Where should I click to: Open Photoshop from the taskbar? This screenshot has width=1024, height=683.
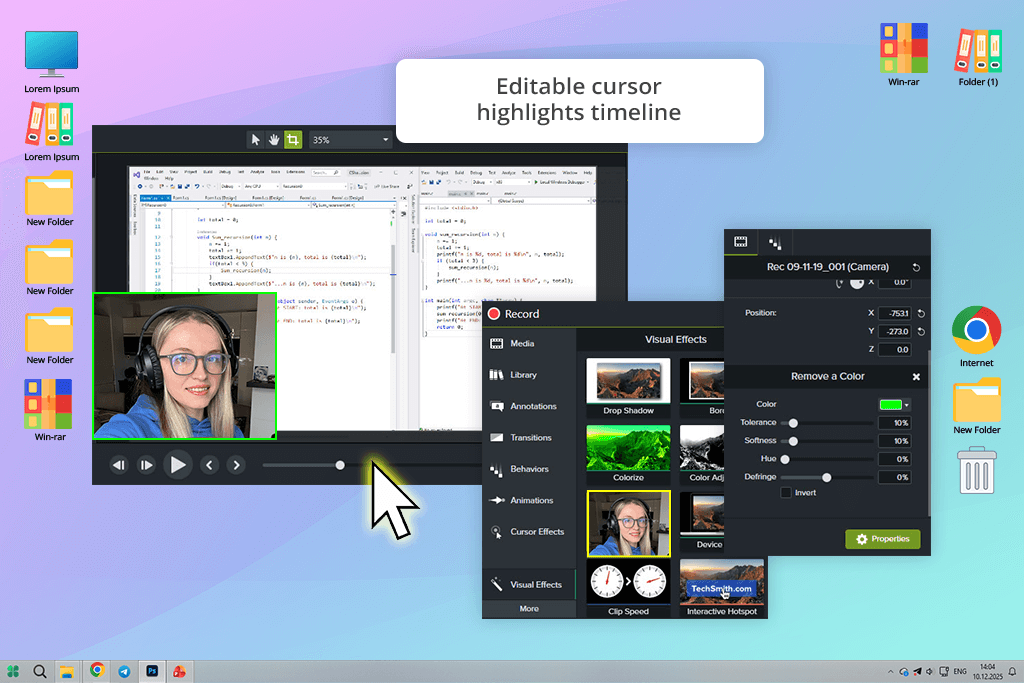coord(152,671)
